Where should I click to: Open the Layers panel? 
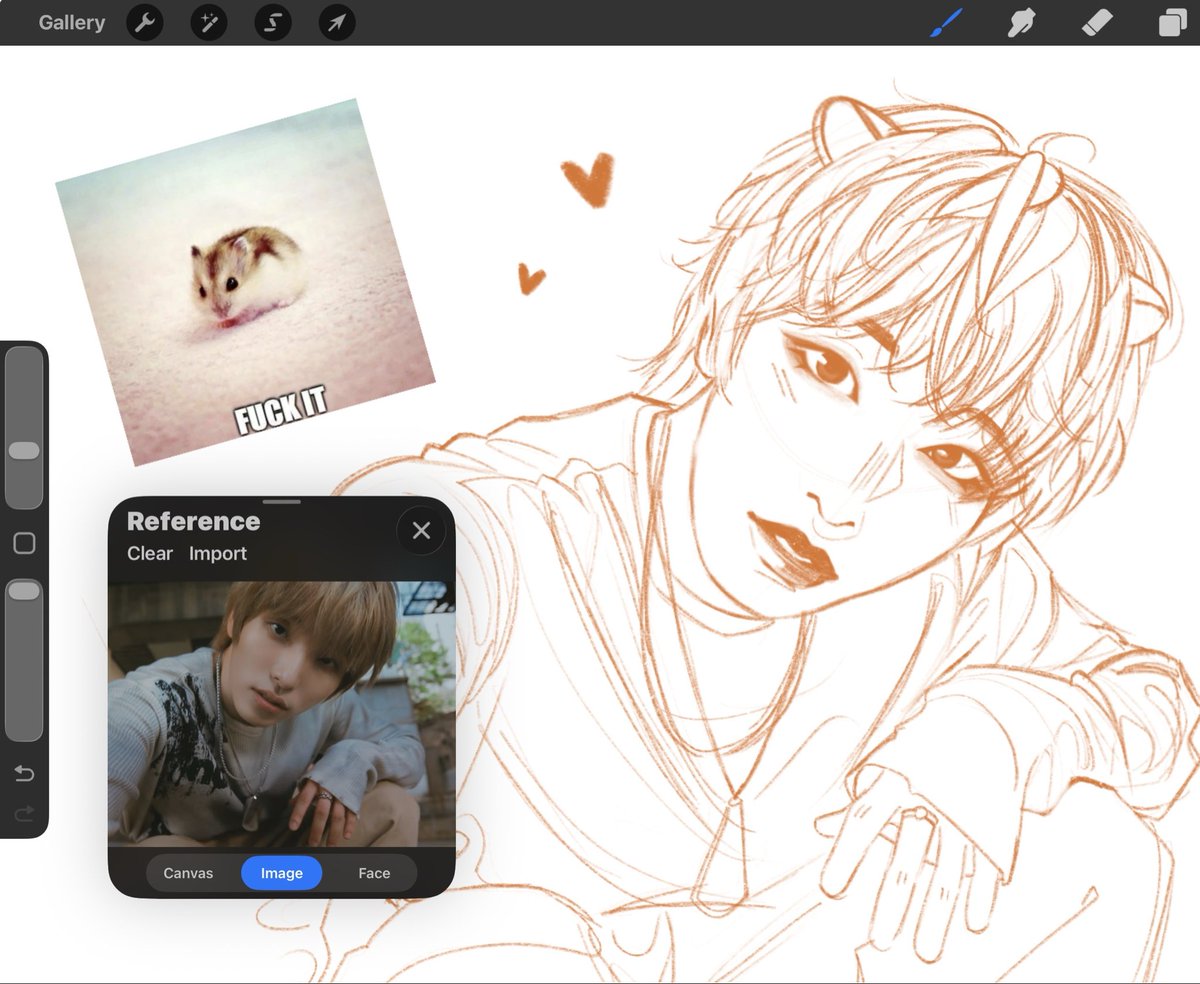[1172, 22]
